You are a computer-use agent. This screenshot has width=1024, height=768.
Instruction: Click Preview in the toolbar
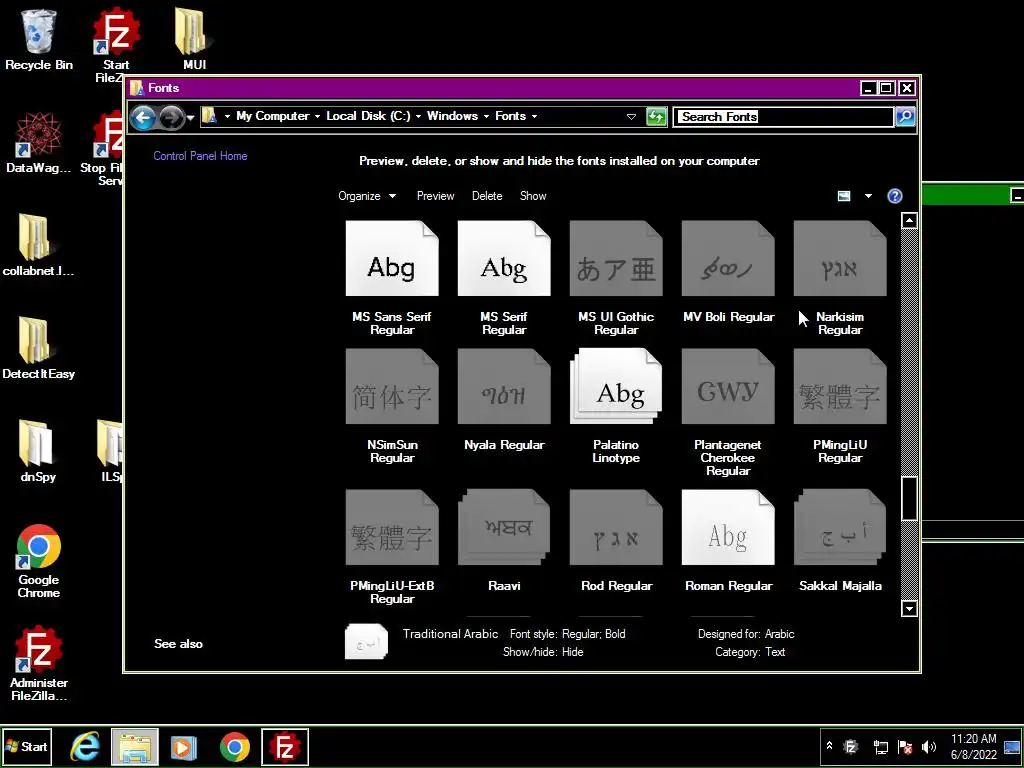(436, 196)
